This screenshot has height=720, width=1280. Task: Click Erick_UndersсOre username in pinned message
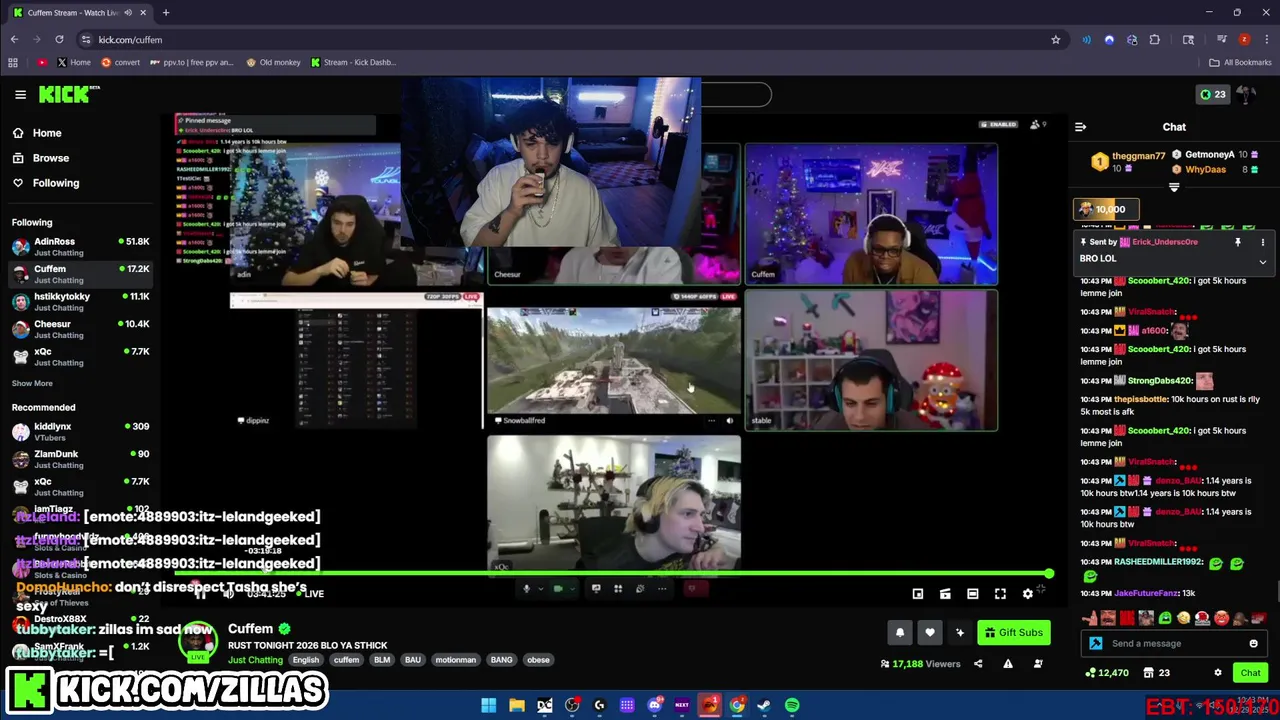pyautogui.click(x=1164, y=242)
